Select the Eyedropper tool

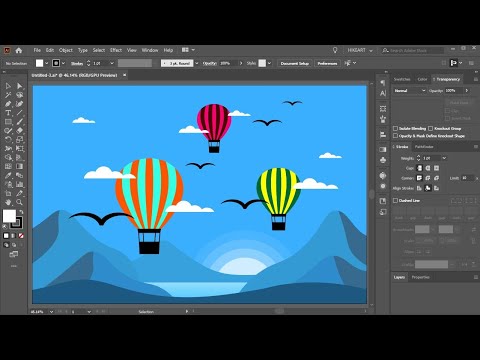[8, 175]
